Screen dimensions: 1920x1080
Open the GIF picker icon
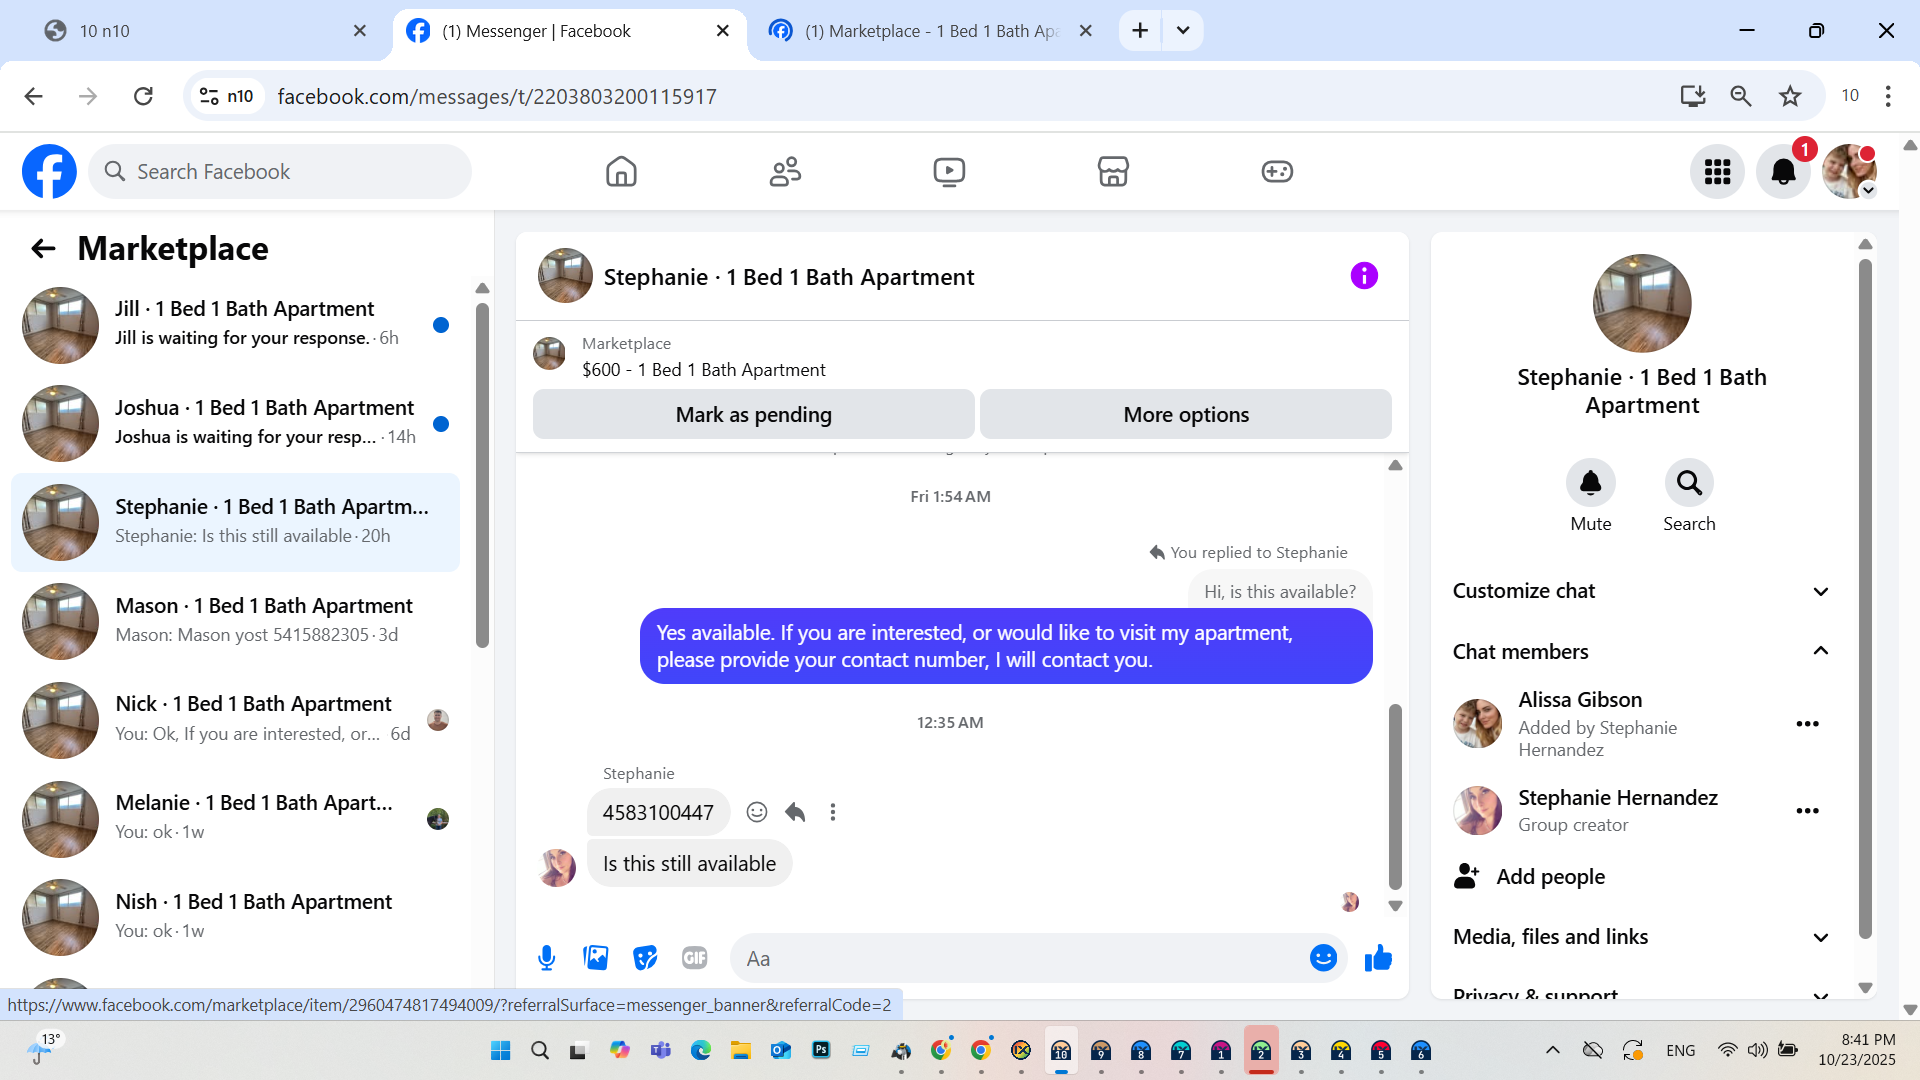coord(694,958)
